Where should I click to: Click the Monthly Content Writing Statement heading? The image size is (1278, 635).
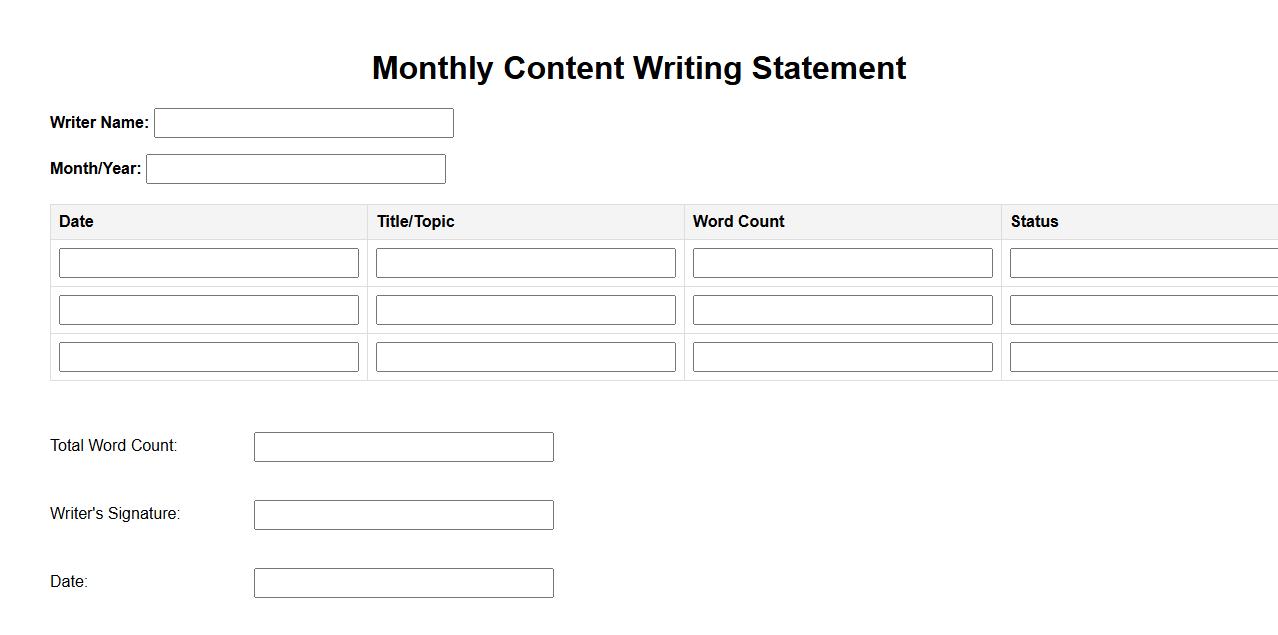(x=639, y=68)
